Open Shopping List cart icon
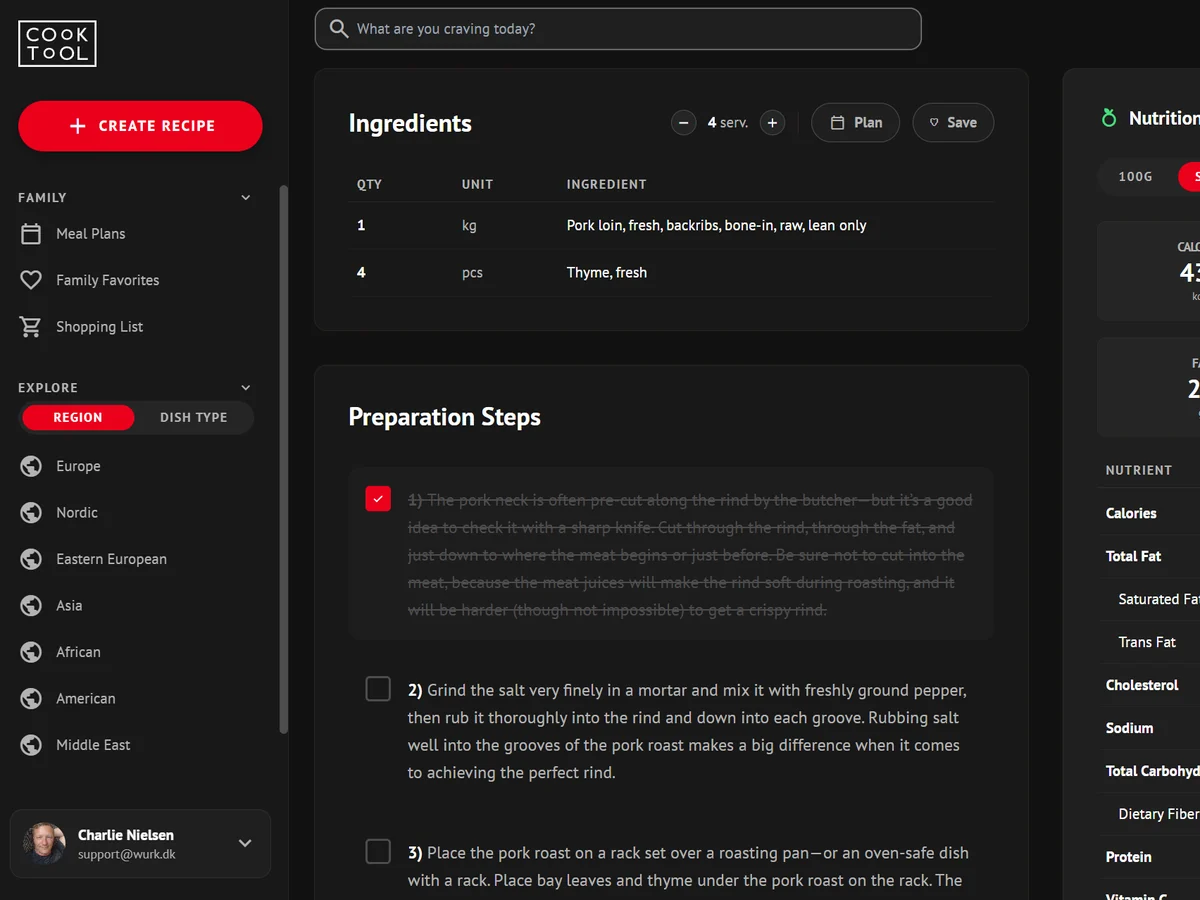Screen dimensions: 1200x900 (x=31, y=327)
